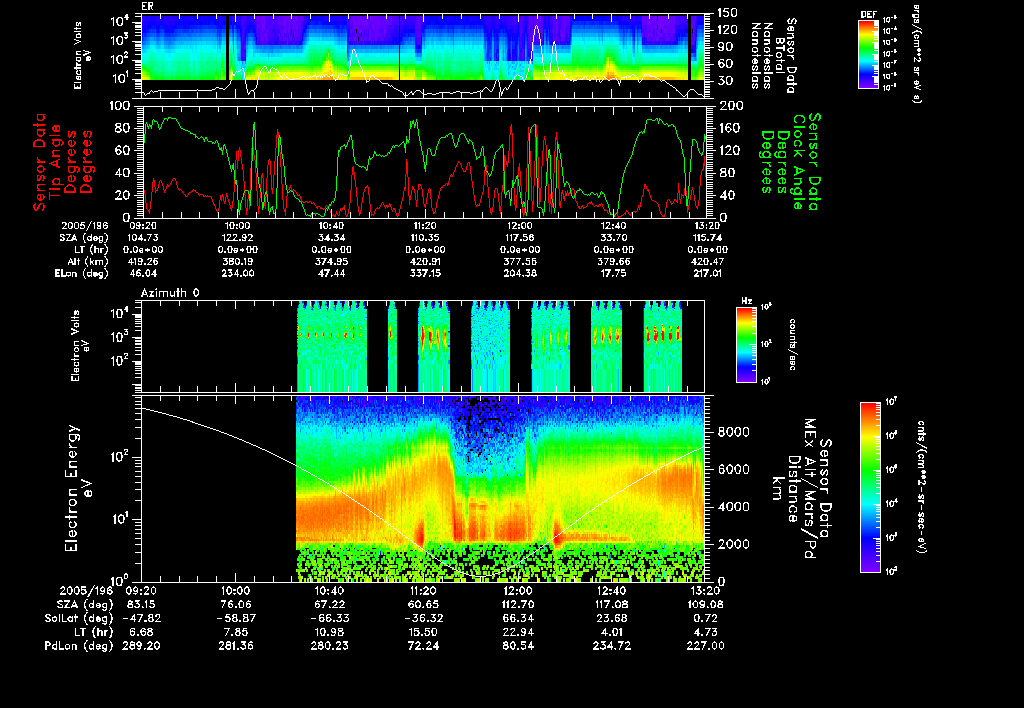Click the red "Tip Angle" axis label
The height and width of the screenshot is (708, 1024).
pyautogui.click(x=56, y=162)
